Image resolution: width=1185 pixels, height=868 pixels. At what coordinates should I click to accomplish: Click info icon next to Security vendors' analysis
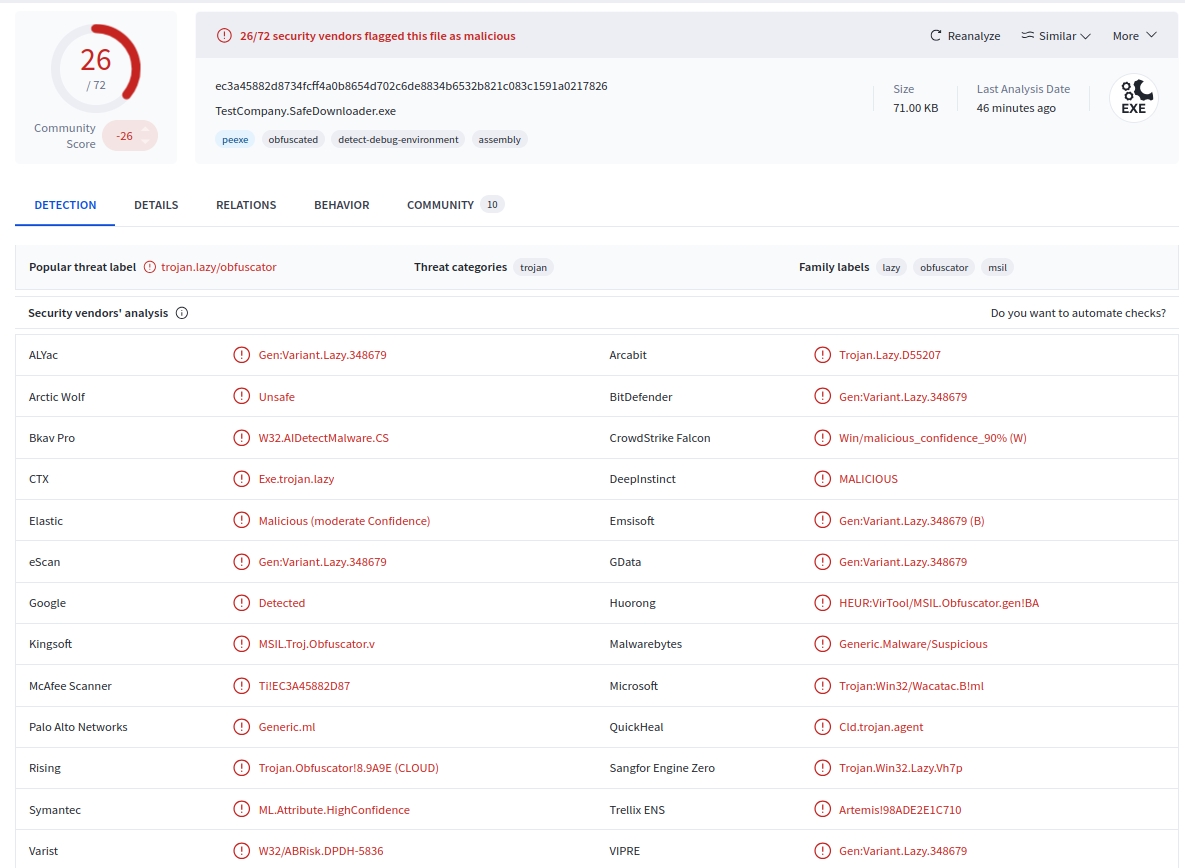pos(181,313)
